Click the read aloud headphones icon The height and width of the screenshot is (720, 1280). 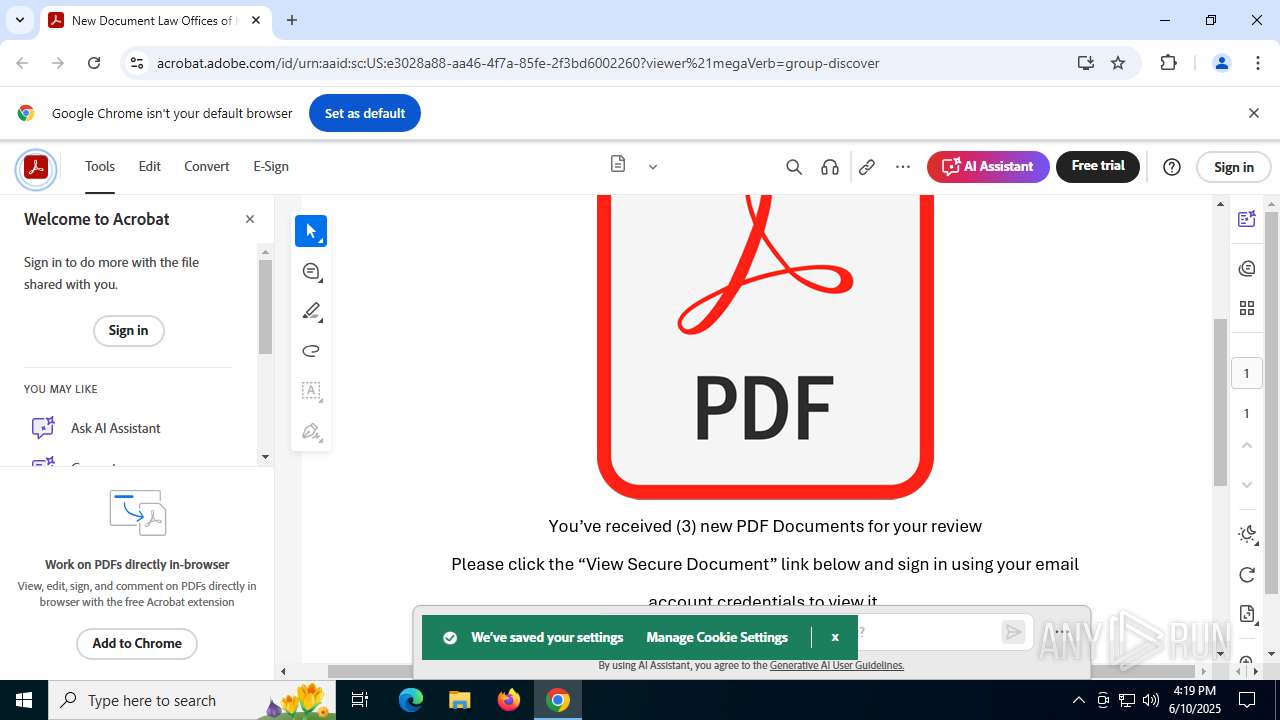coord(830,167)
